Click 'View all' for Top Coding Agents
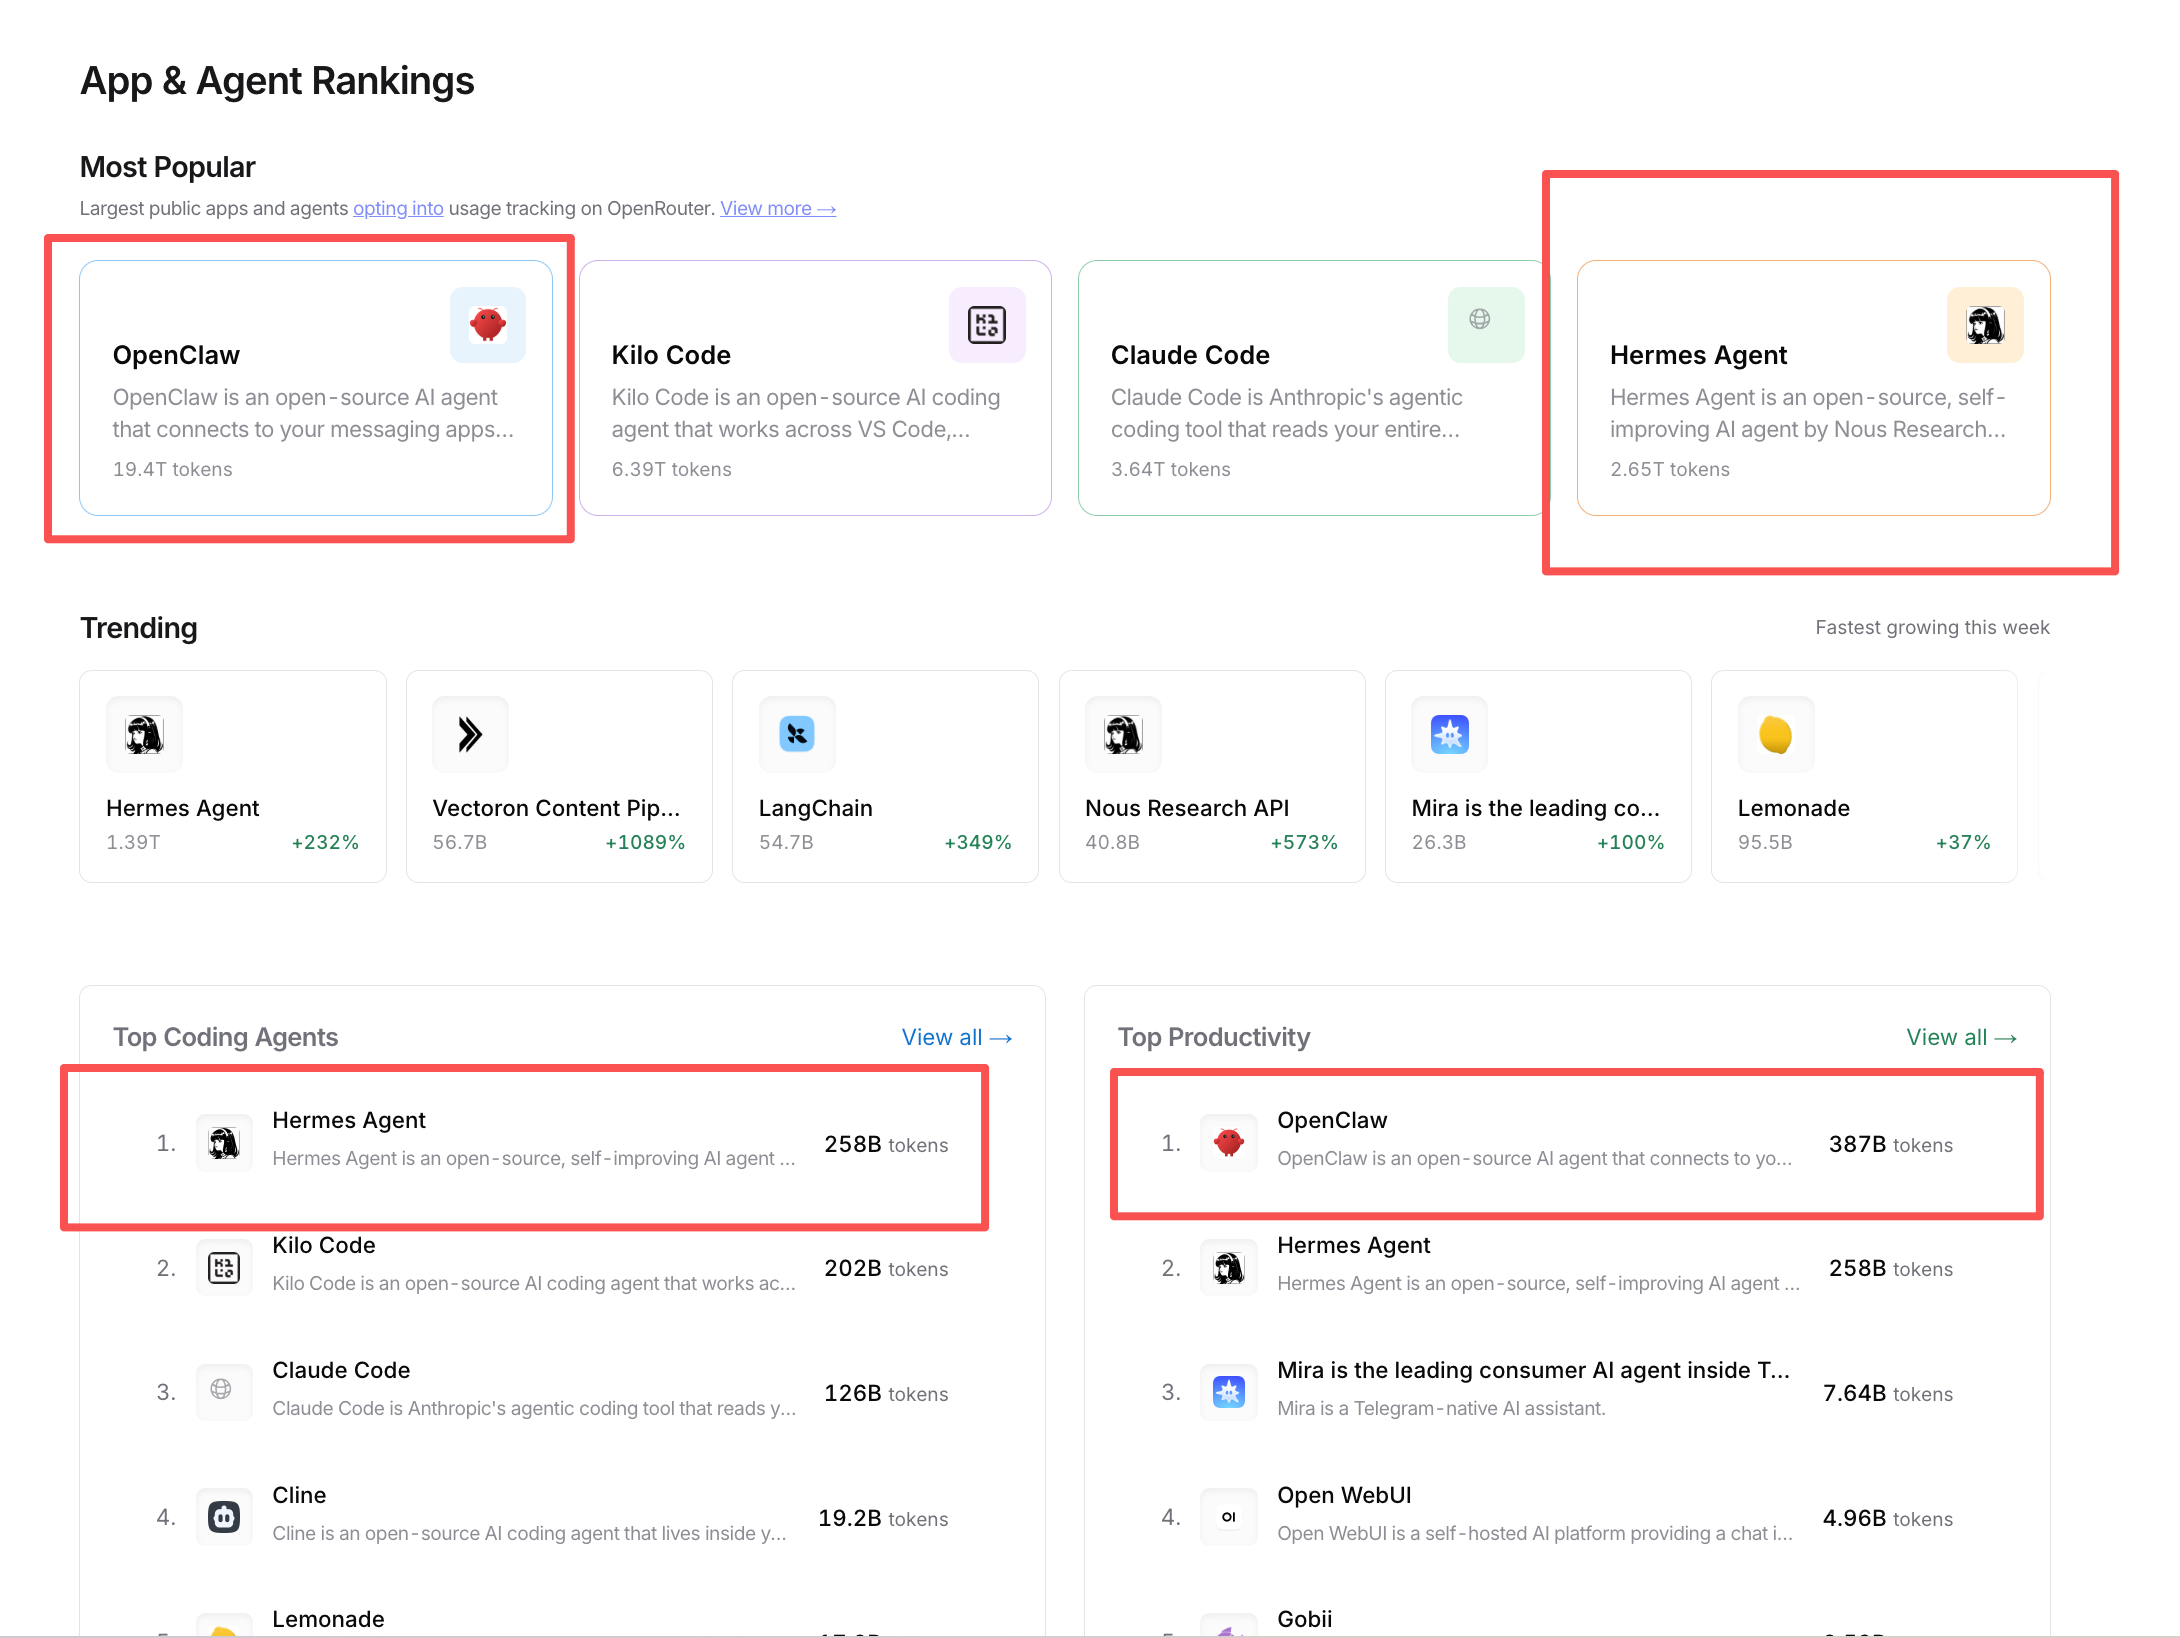This screenshot has width=2180, height=1638. (957, 1037)
